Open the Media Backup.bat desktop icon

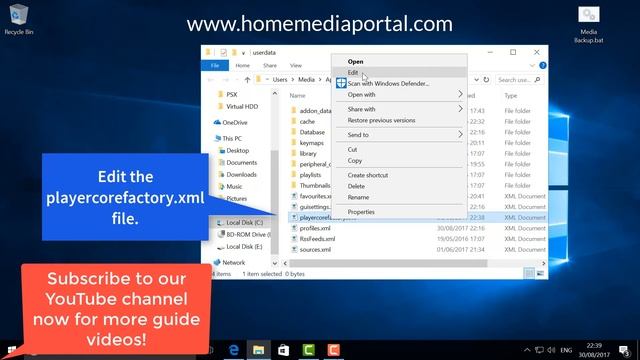(589, 24)
